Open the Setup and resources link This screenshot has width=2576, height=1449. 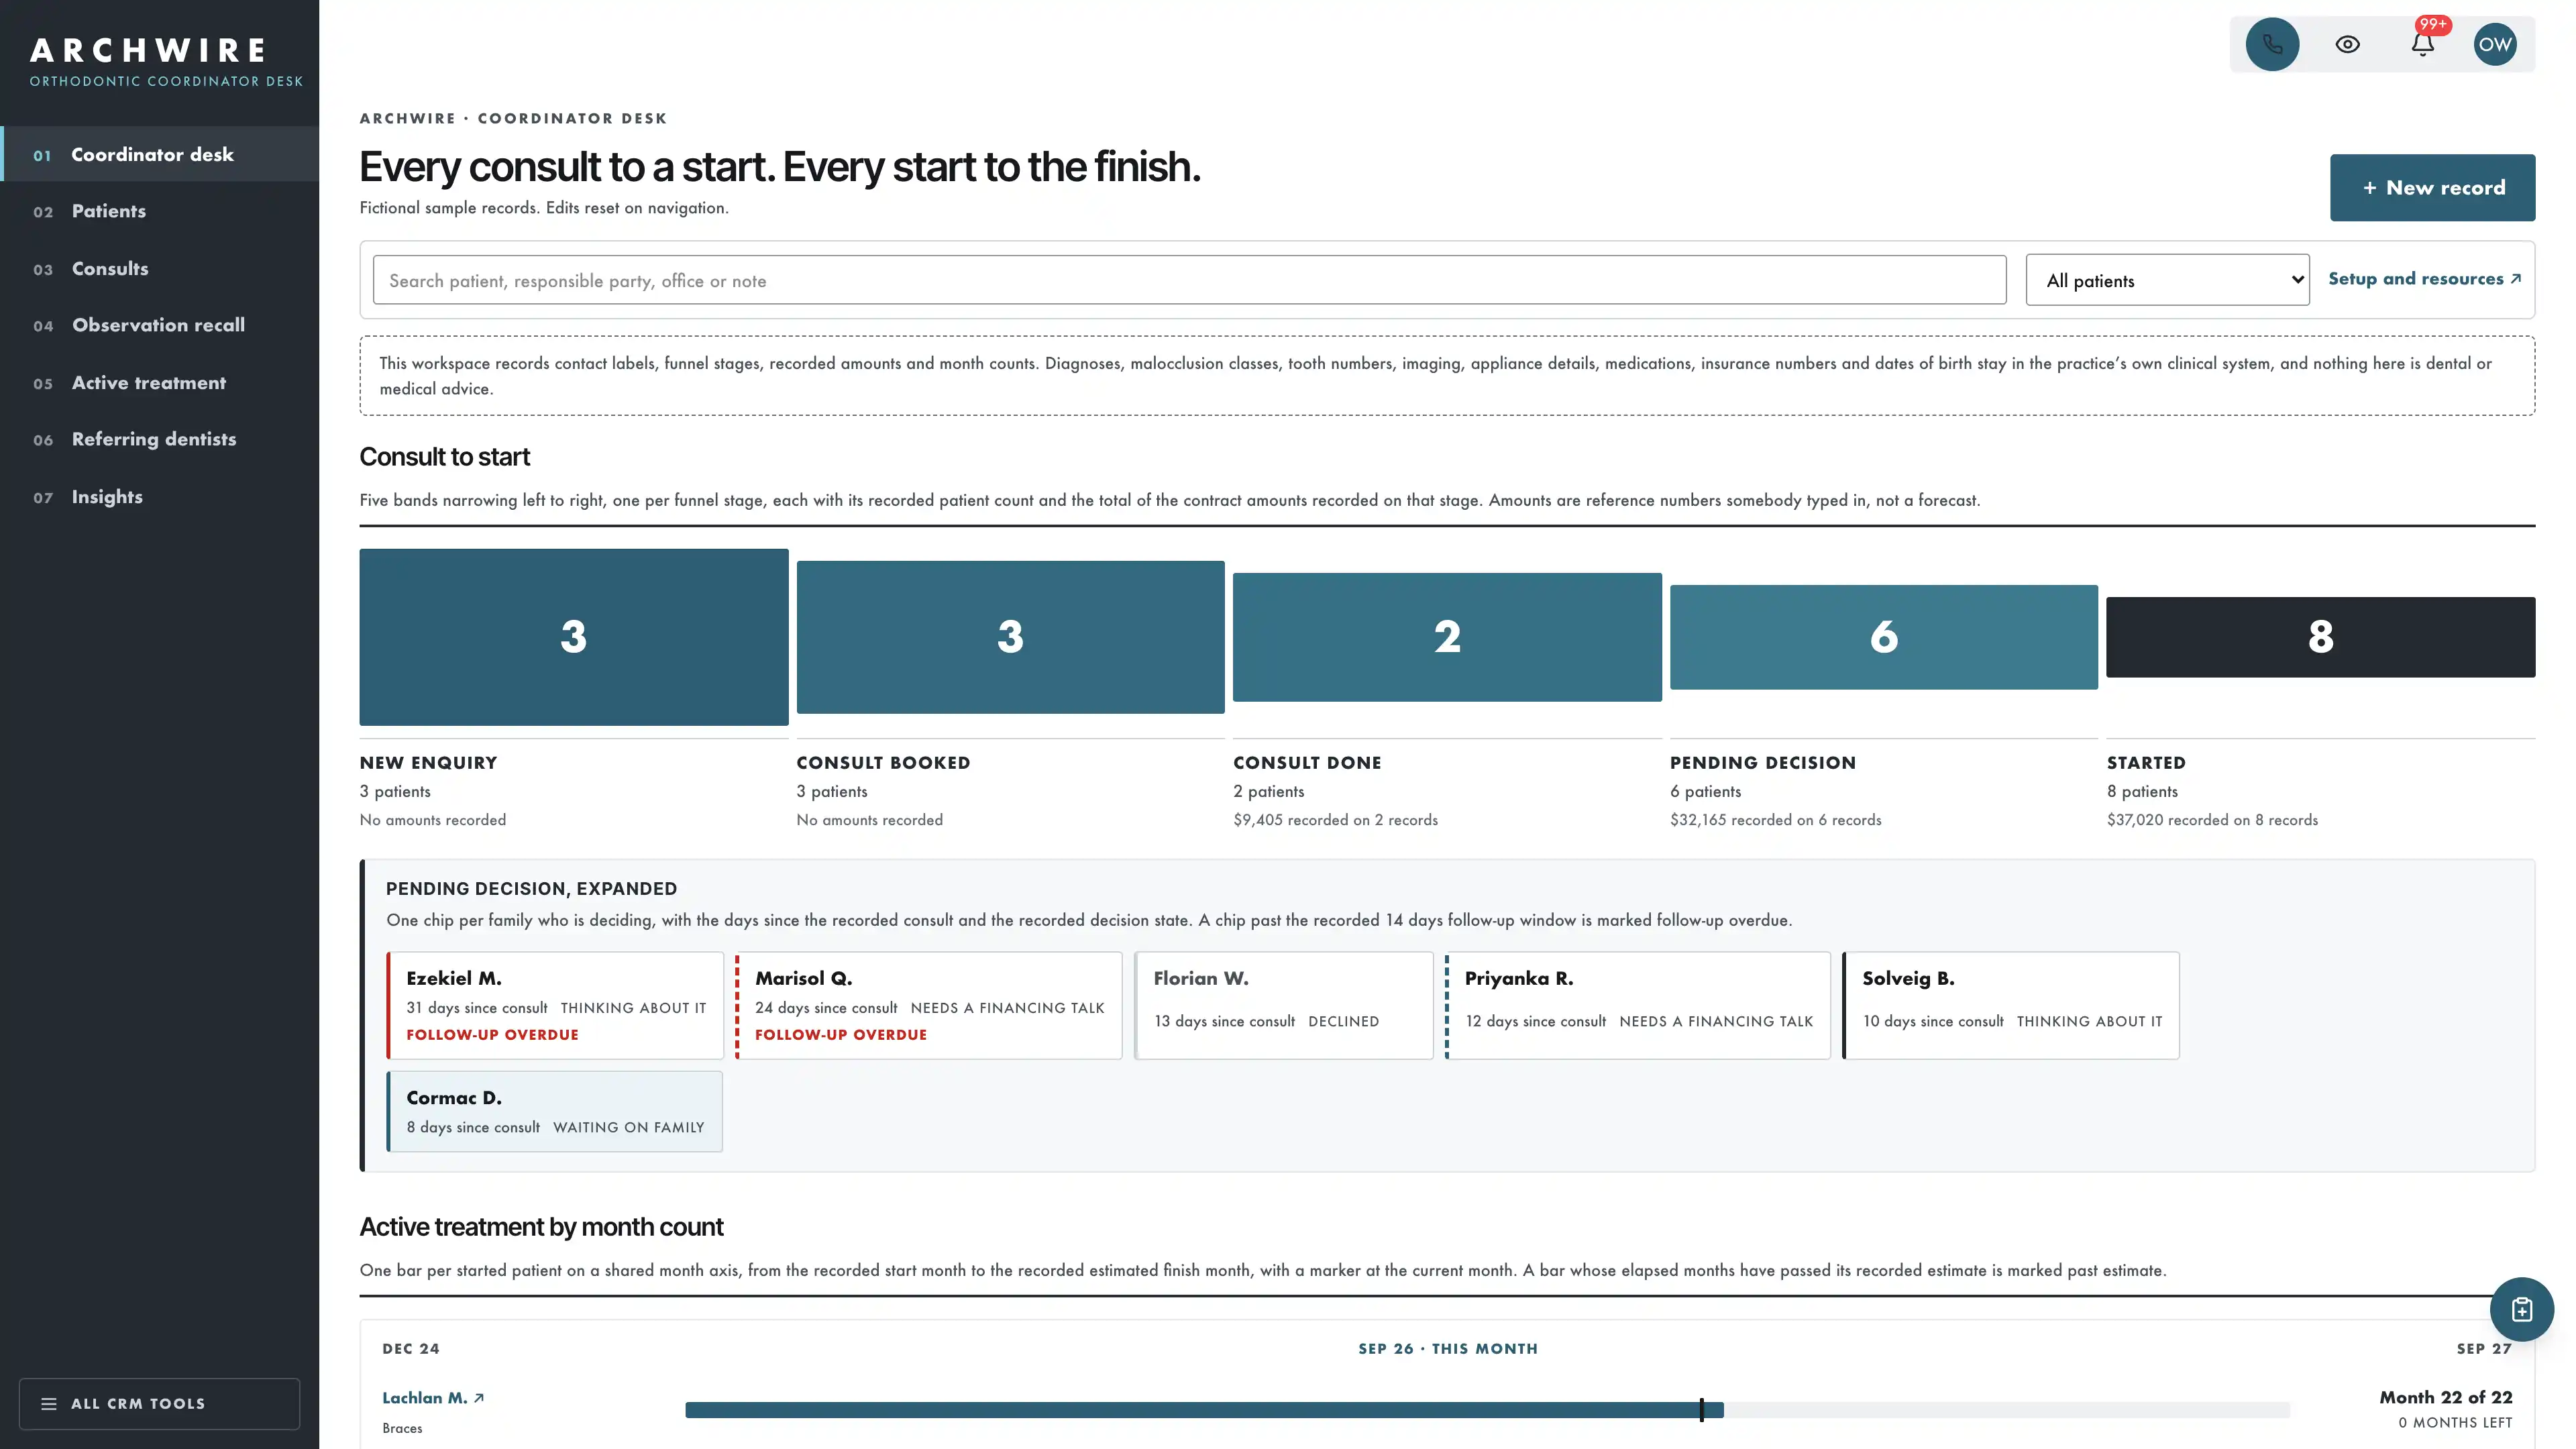click(x=2424, y=279)
